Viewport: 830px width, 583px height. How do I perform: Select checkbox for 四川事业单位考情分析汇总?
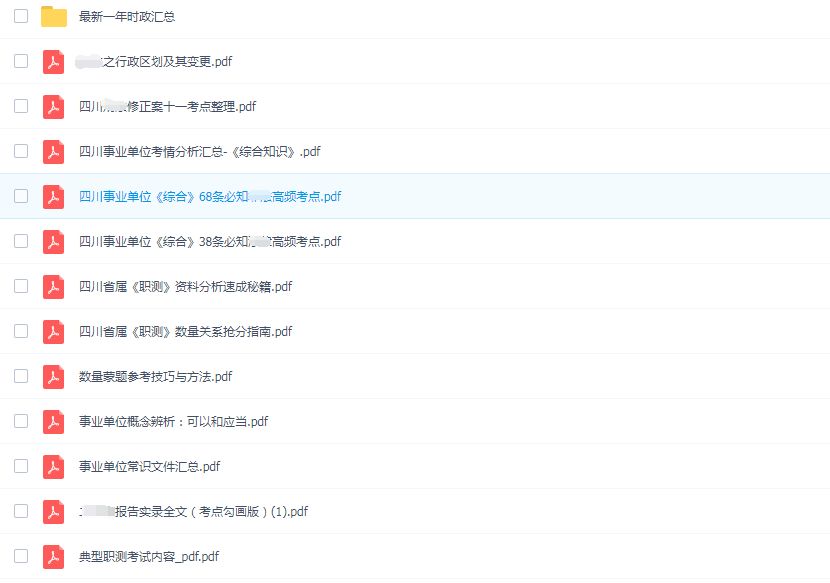point(21,151)
